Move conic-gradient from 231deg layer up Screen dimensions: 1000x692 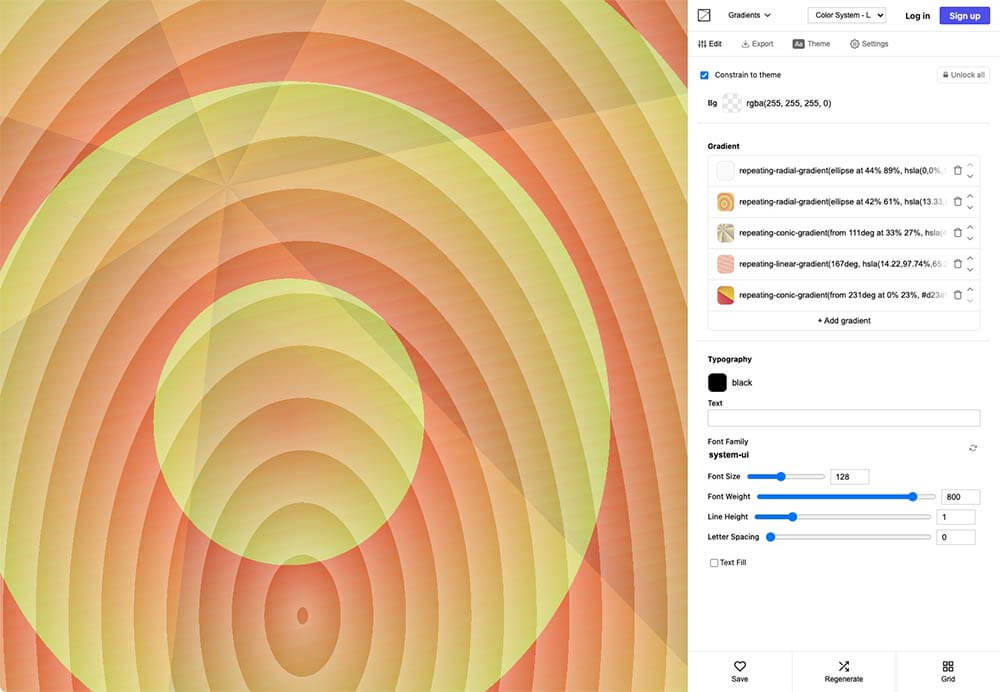970,290
